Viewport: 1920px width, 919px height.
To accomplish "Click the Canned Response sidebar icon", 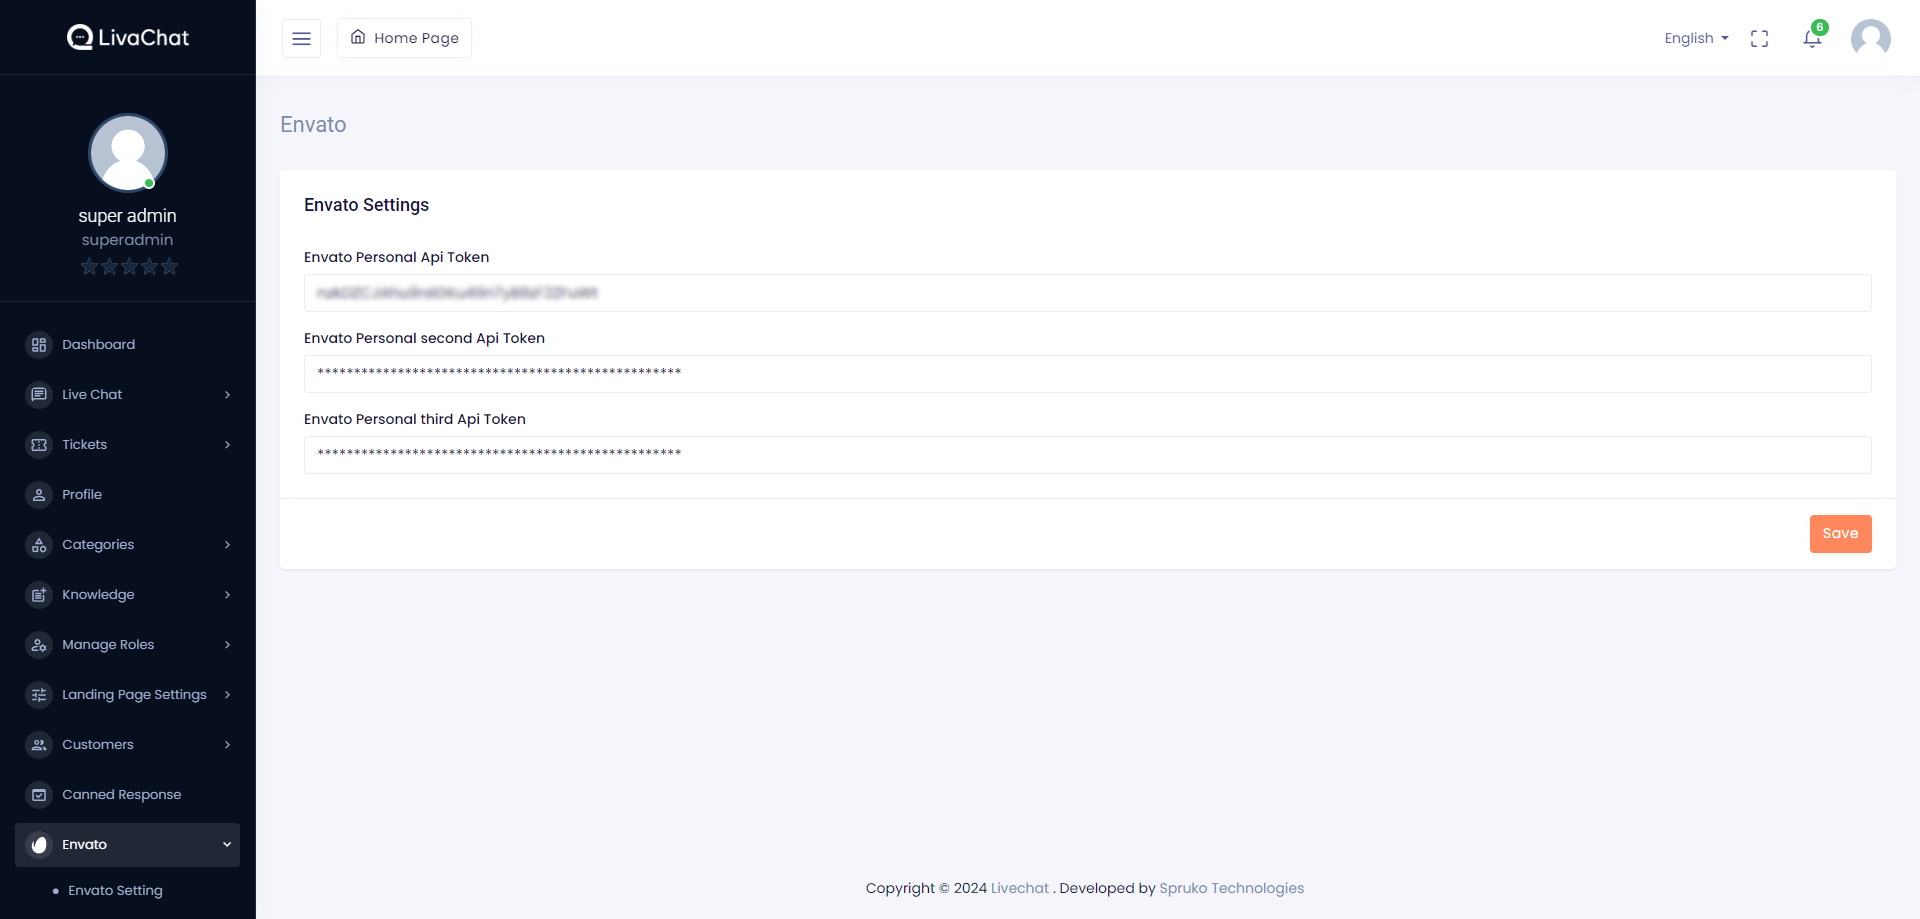I will pos(39,795).
